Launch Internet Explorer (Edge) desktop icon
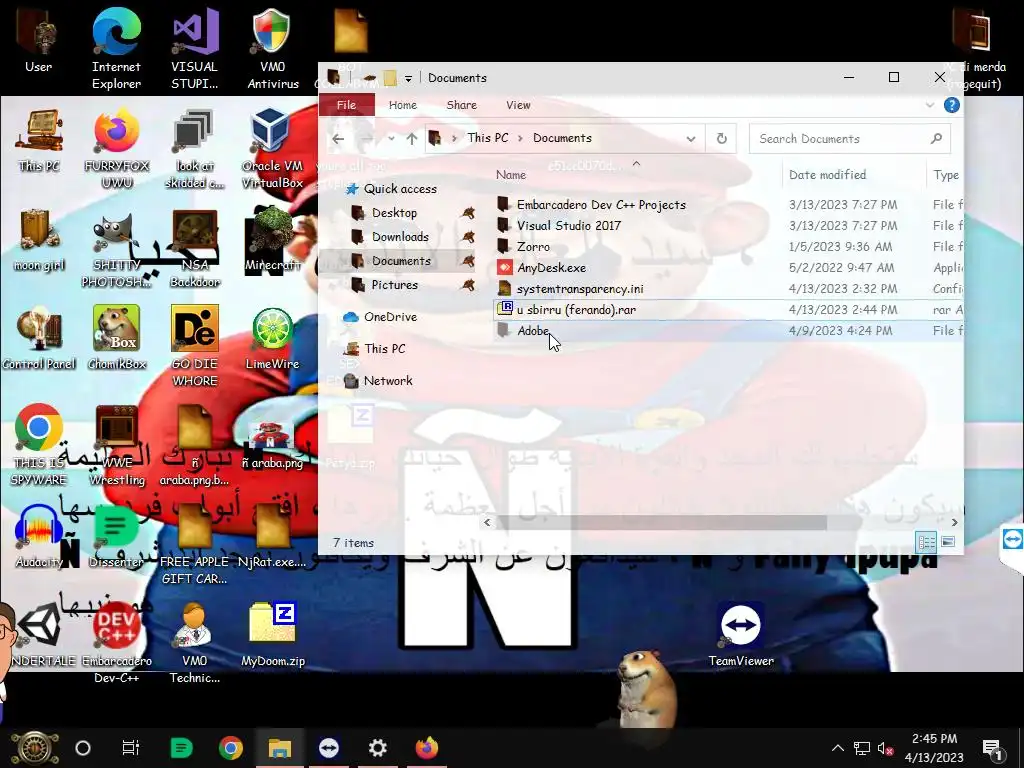1024x768 pixels. tap(116, 47)
